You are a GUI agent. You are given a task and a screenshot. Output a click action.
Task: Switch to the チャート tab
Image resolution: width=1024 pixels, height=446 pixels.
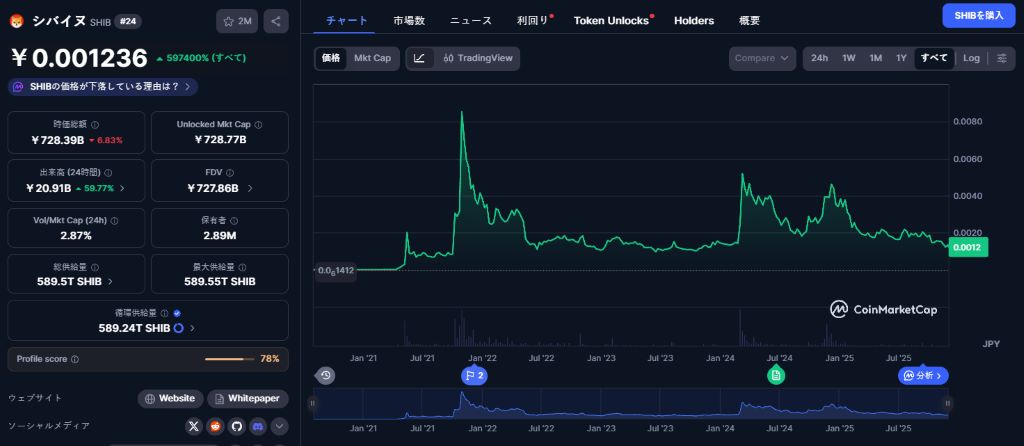[347, 20]
